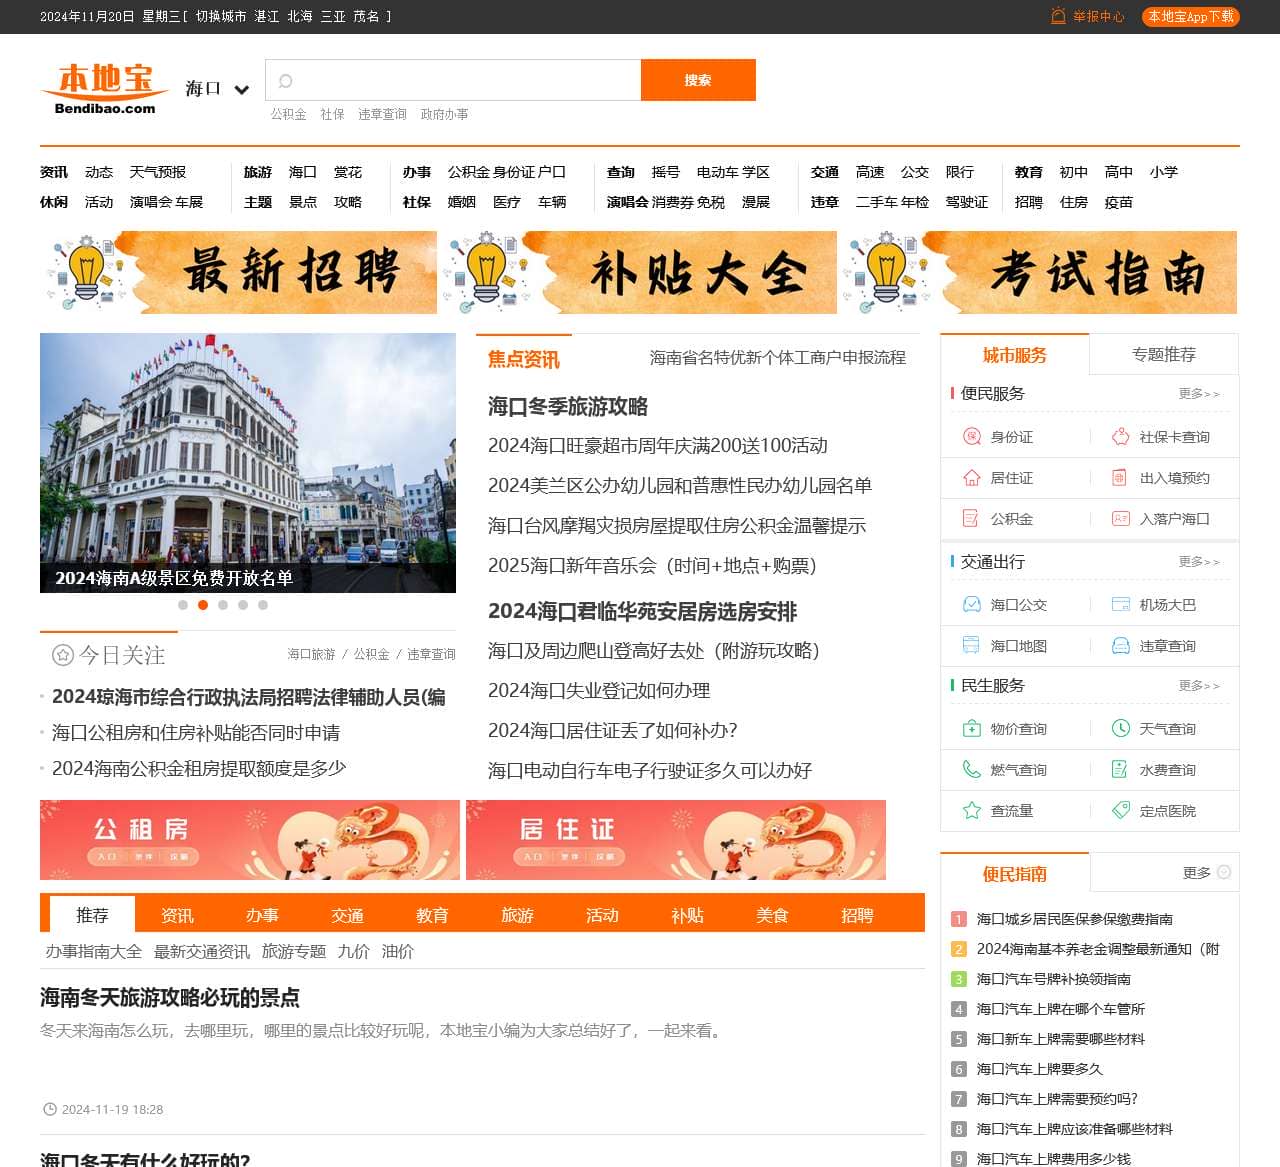Expand 民生服务 更多>> link
Image resolution: width=1280 pixels, height=1167 pixels.
tap(1199, 686)
